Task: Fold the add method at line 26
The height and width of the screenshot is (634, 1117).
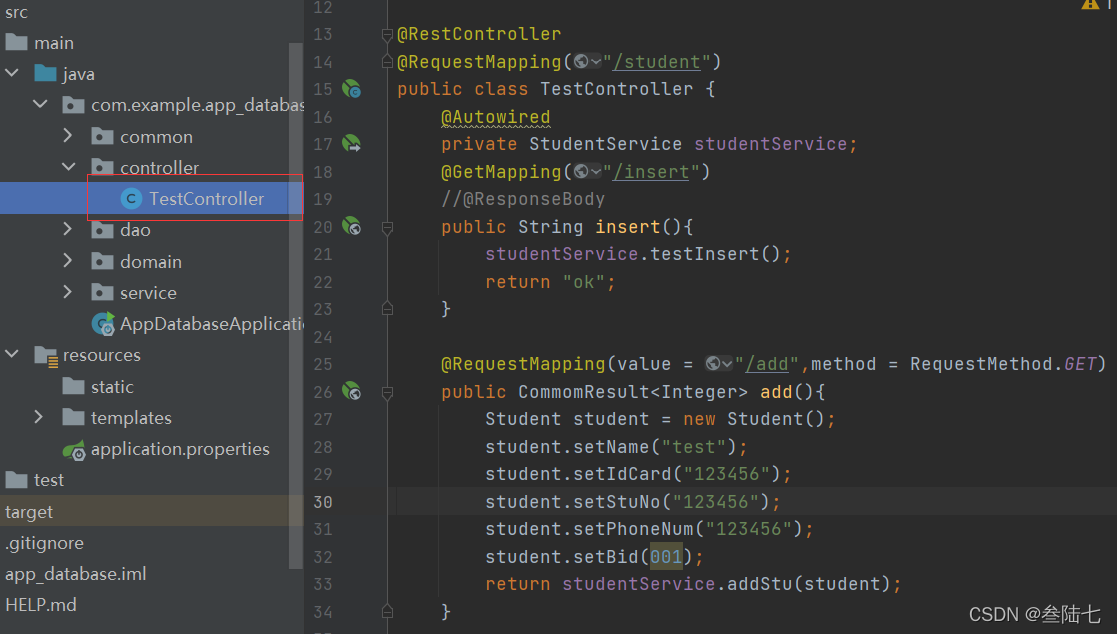Action: [x=388, y=393]
